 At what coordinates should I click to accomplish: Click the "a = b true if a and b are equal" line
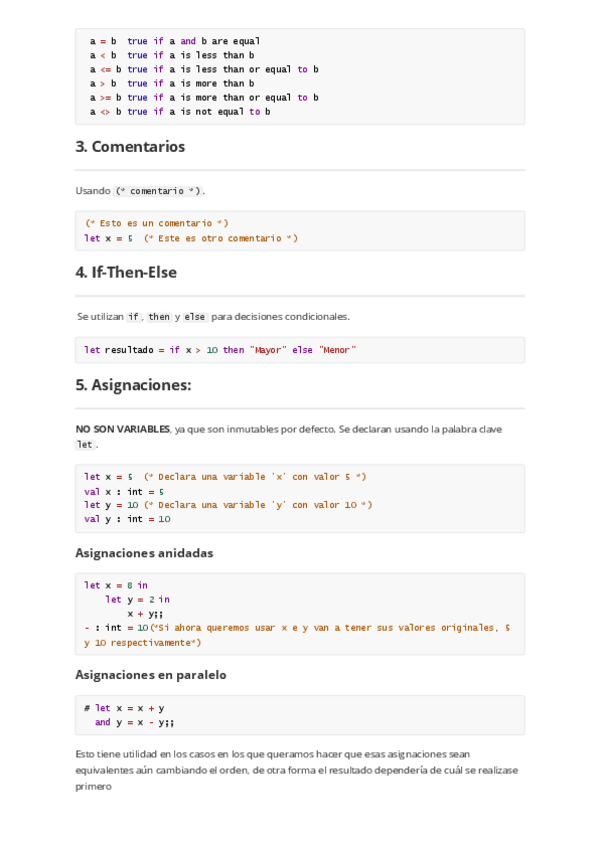coord(175,41)
